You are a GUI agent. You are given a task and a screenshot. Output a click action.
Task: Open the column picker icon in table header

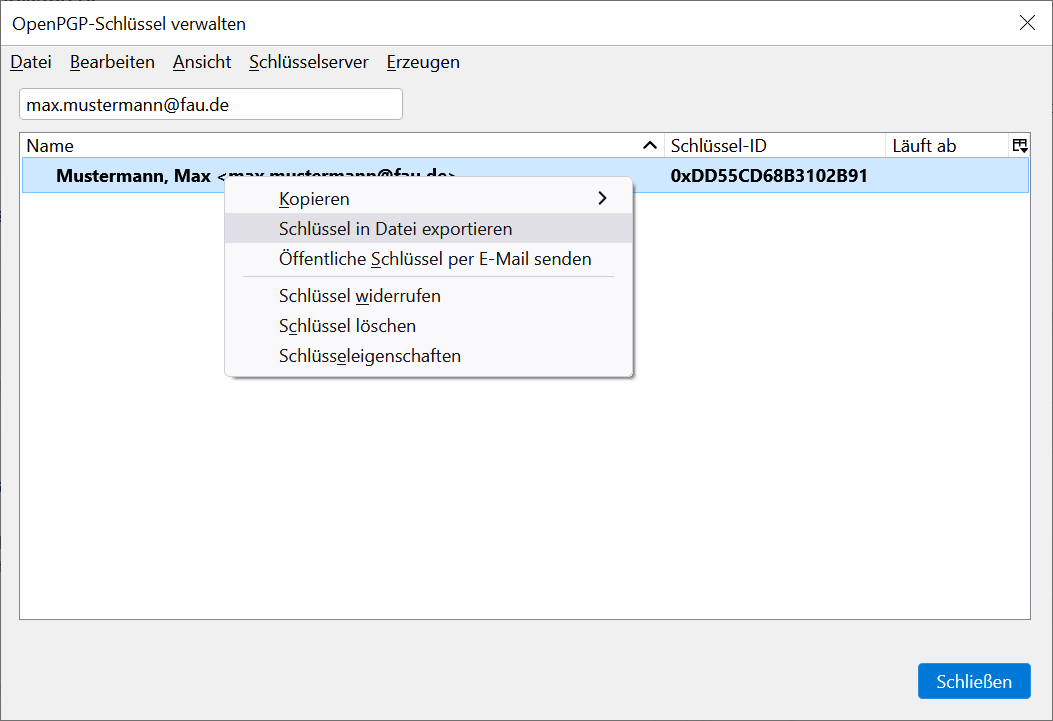[1019, 146]
